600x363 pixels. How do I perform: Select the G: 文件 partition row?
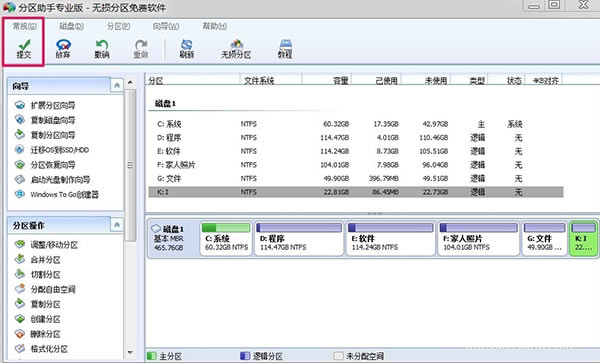point(355,179)
